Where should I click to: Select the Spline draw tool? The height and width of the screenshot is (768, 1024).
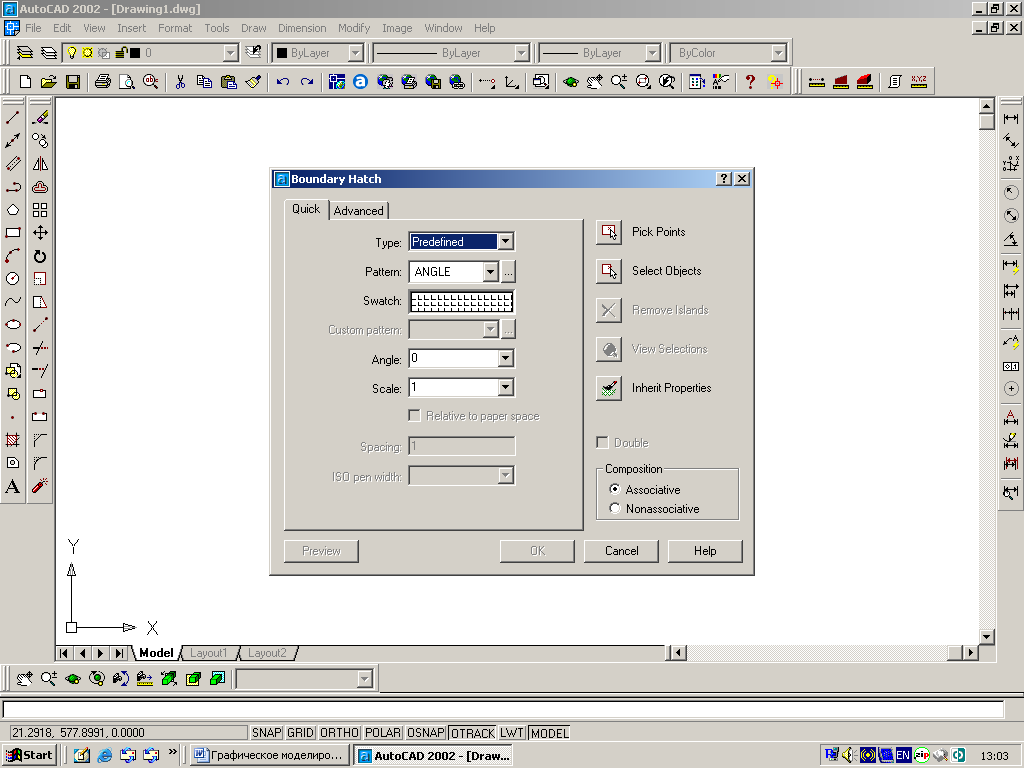(x=12, y=301)
